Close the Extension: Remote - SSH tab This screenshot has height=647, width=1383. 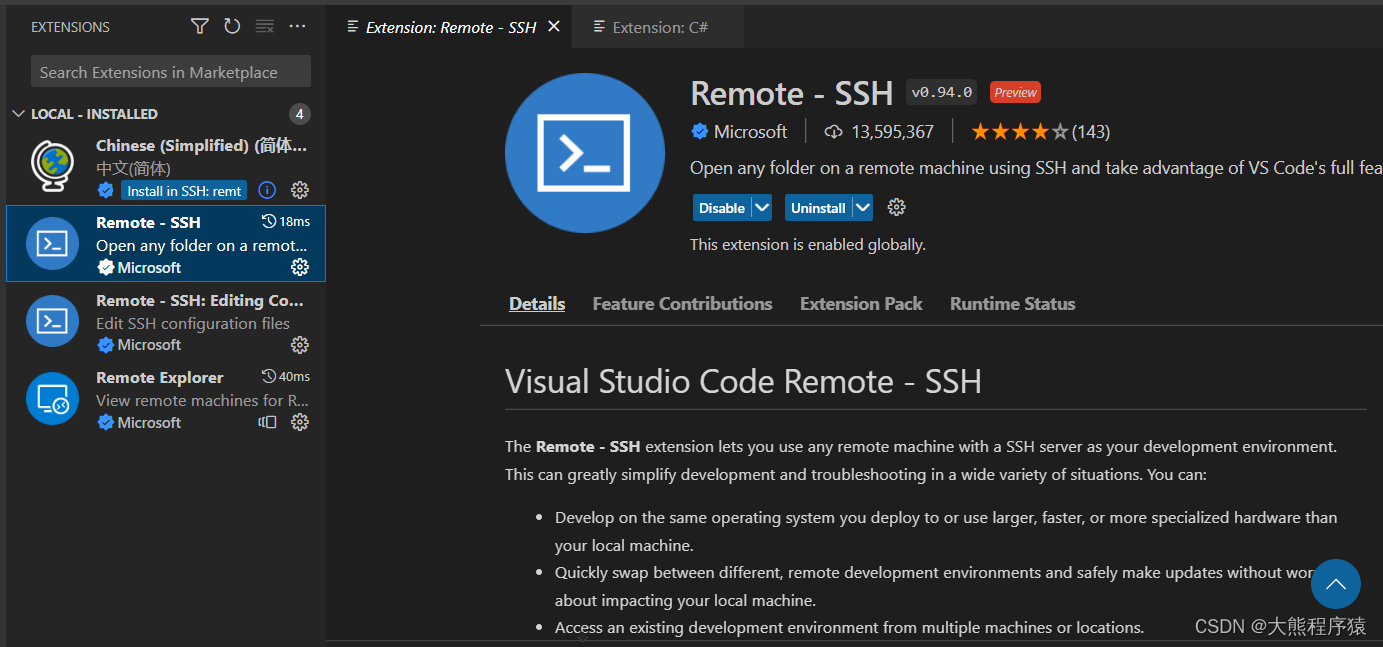[x=554, y=27]
